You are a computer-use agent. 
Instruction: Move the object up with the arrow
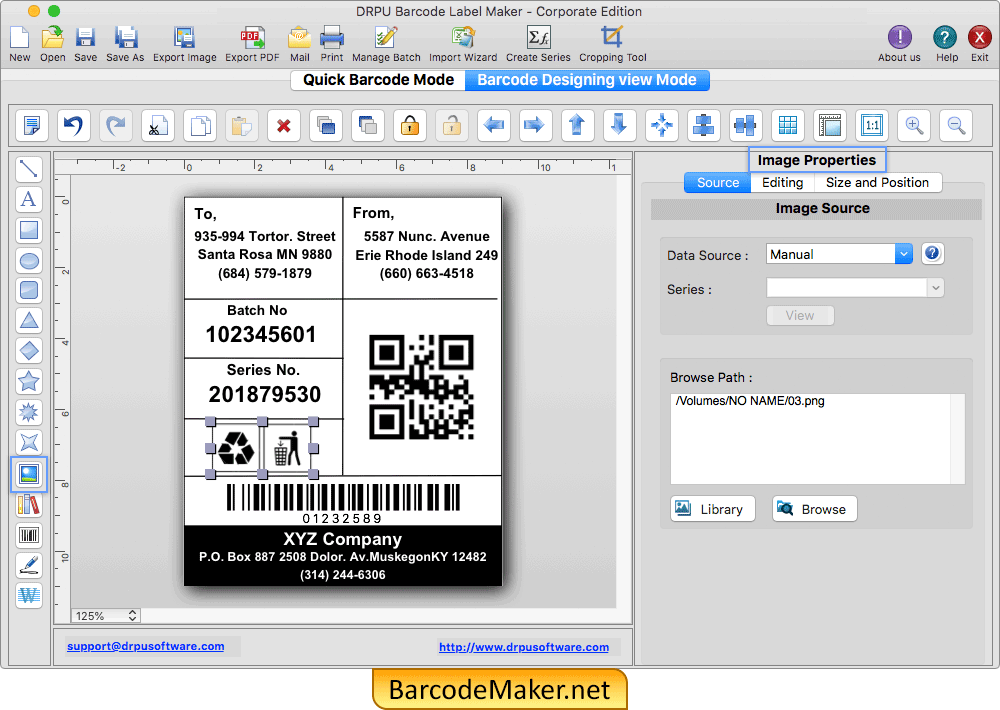pyautogui.click(x=578, y=125)
